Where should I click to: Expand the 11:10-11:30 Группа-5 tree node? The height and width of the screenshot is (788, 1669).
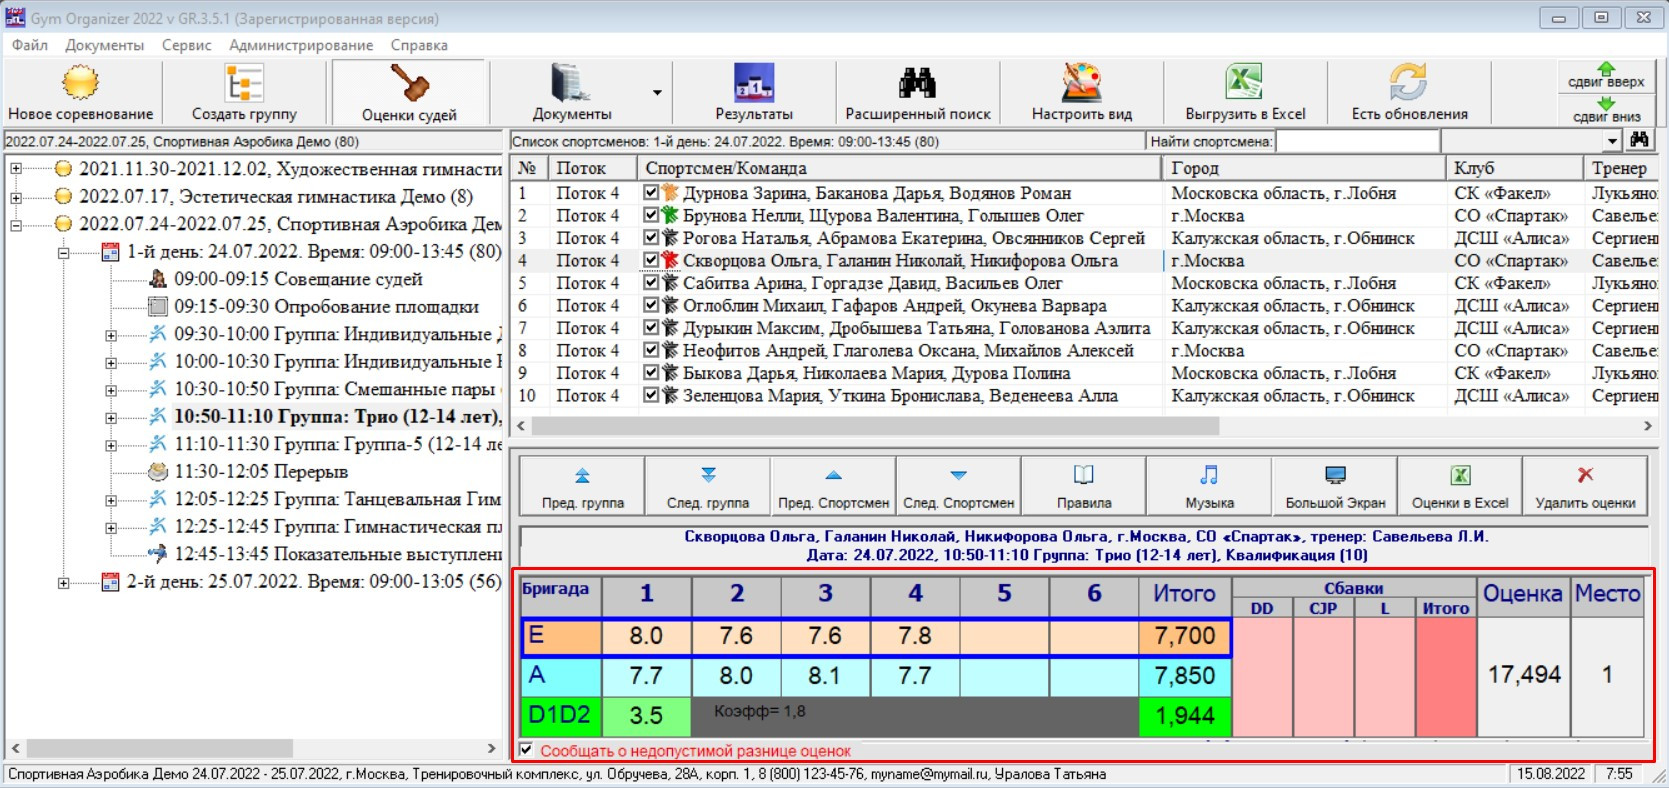[x=111, y=445]
